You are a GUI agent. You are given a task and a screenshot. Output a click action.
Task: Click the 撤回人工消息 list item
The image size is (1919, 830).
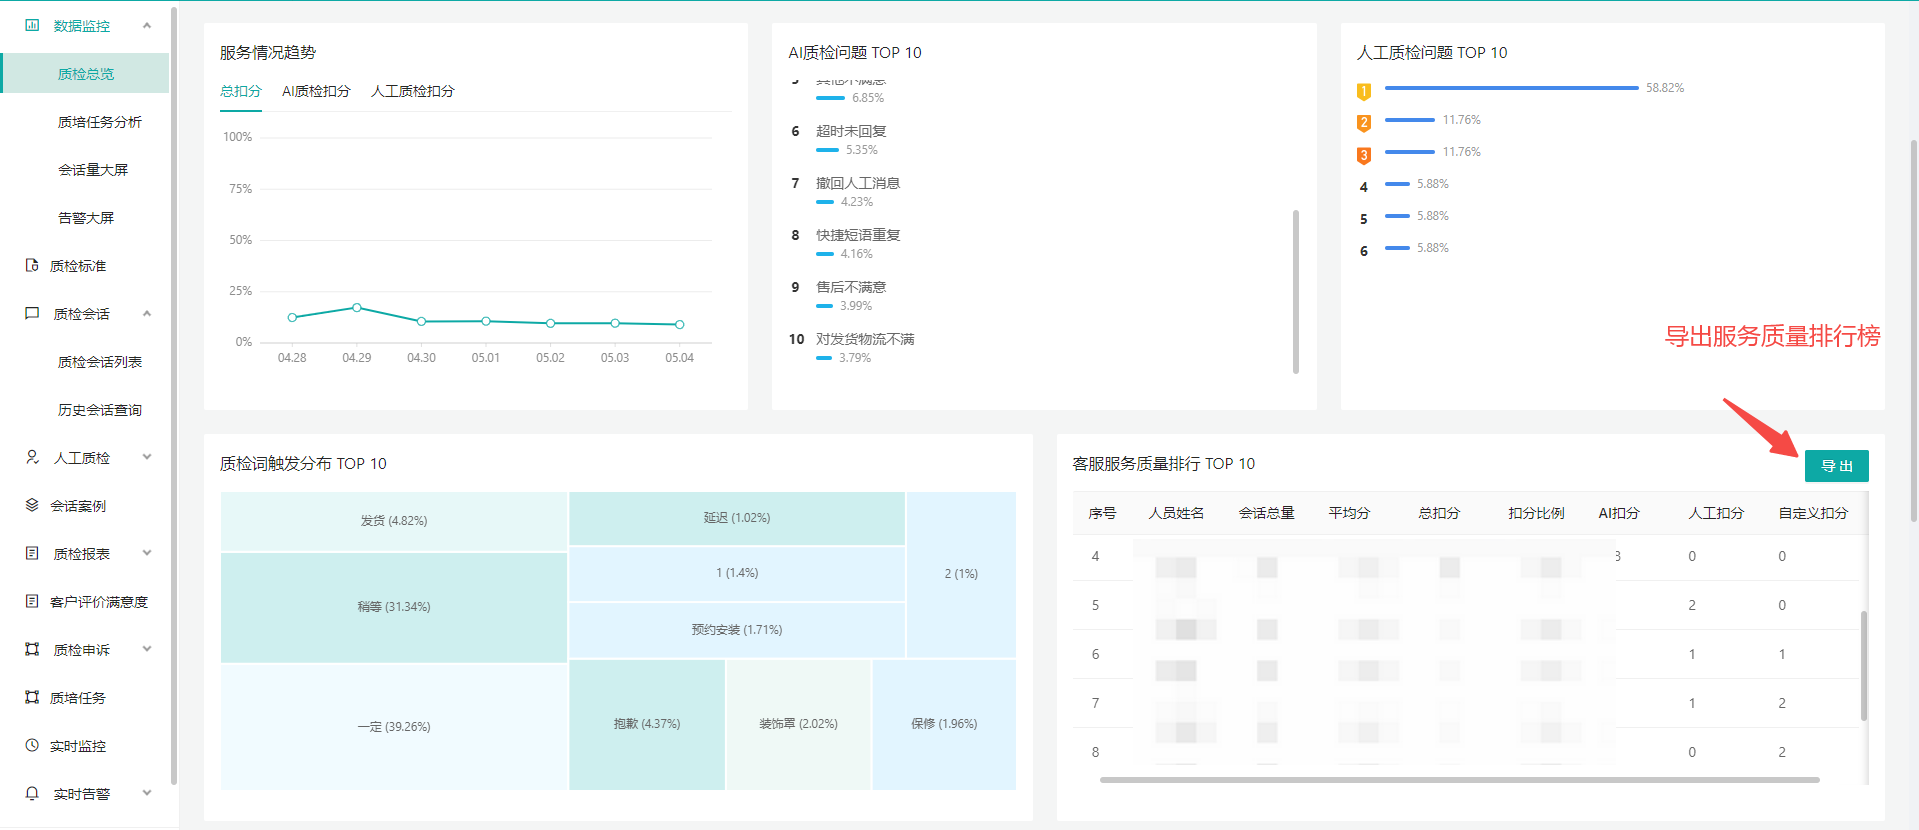click(x=858, y=183)
